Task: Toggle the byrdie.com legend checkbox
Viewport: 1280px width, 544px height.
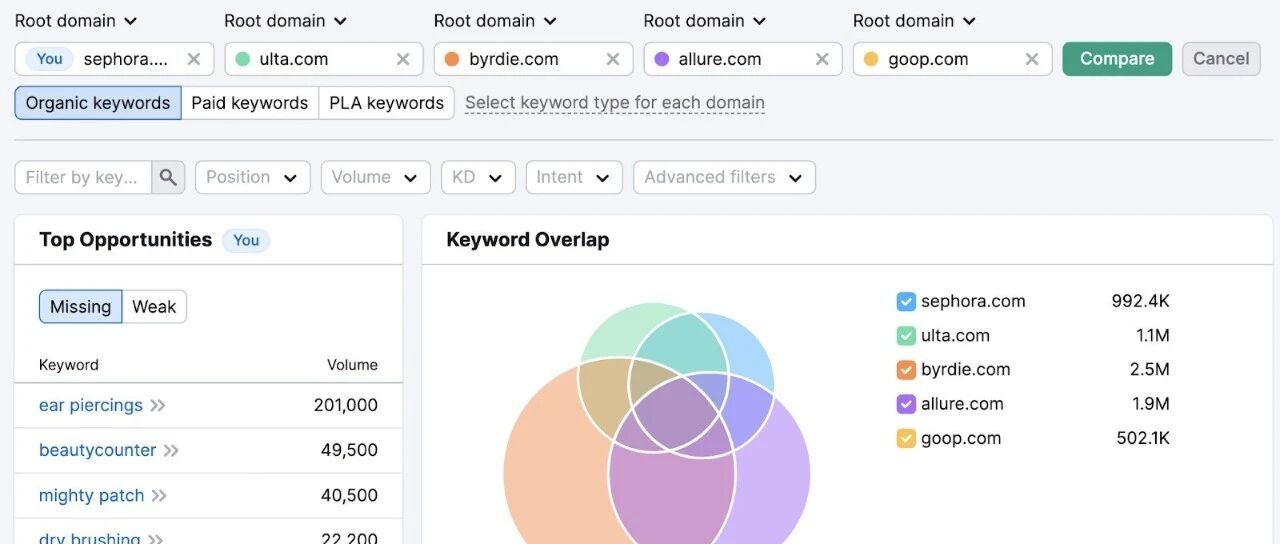Action: tap(906, 369)
